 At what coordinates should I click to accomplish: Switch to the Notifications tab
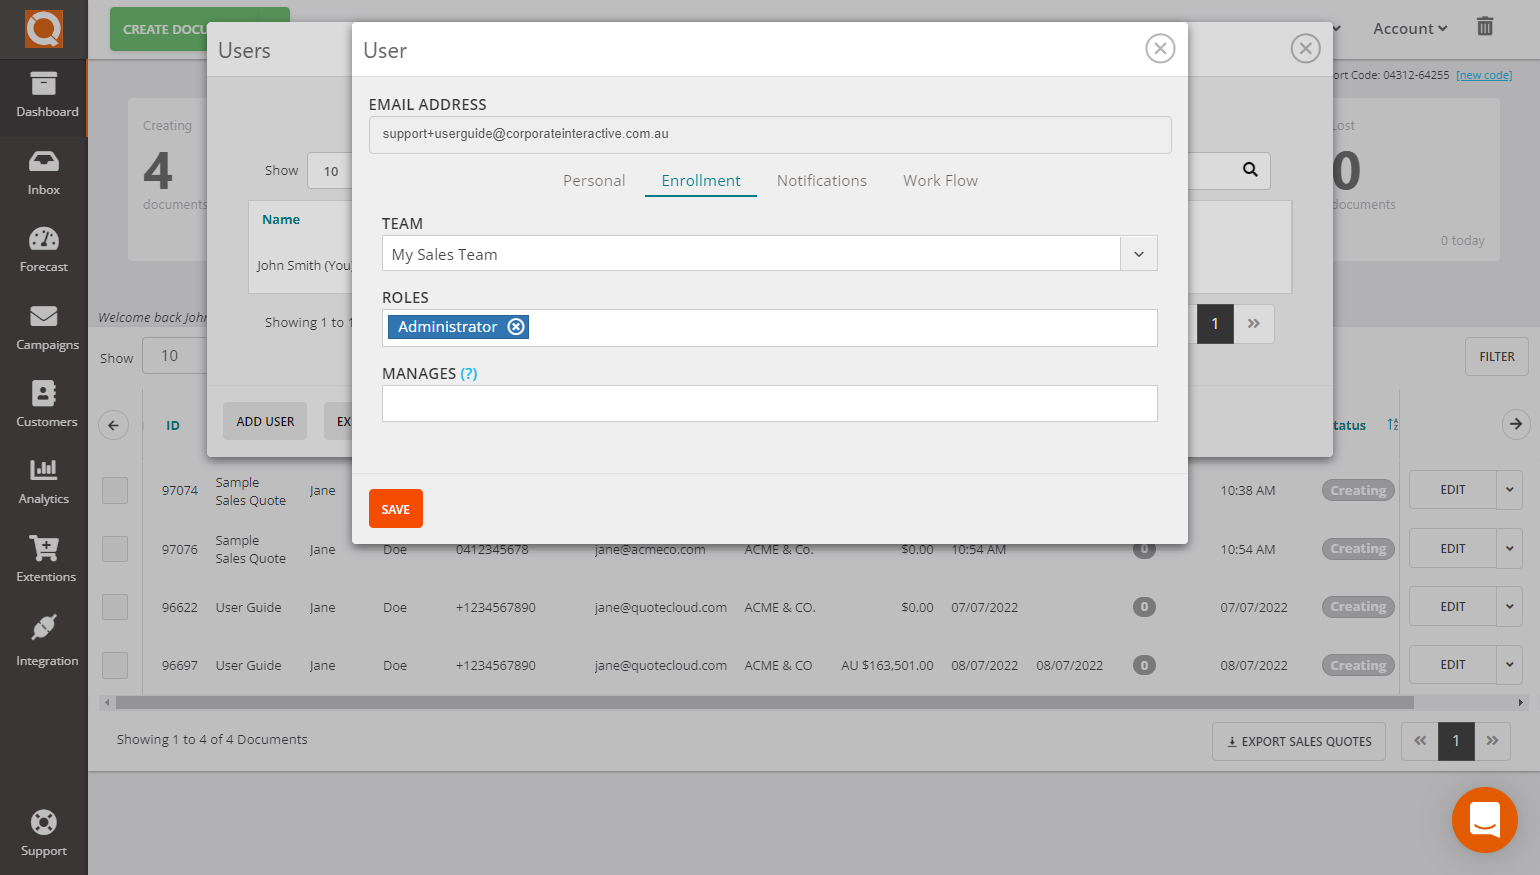[x=821, y=181]
